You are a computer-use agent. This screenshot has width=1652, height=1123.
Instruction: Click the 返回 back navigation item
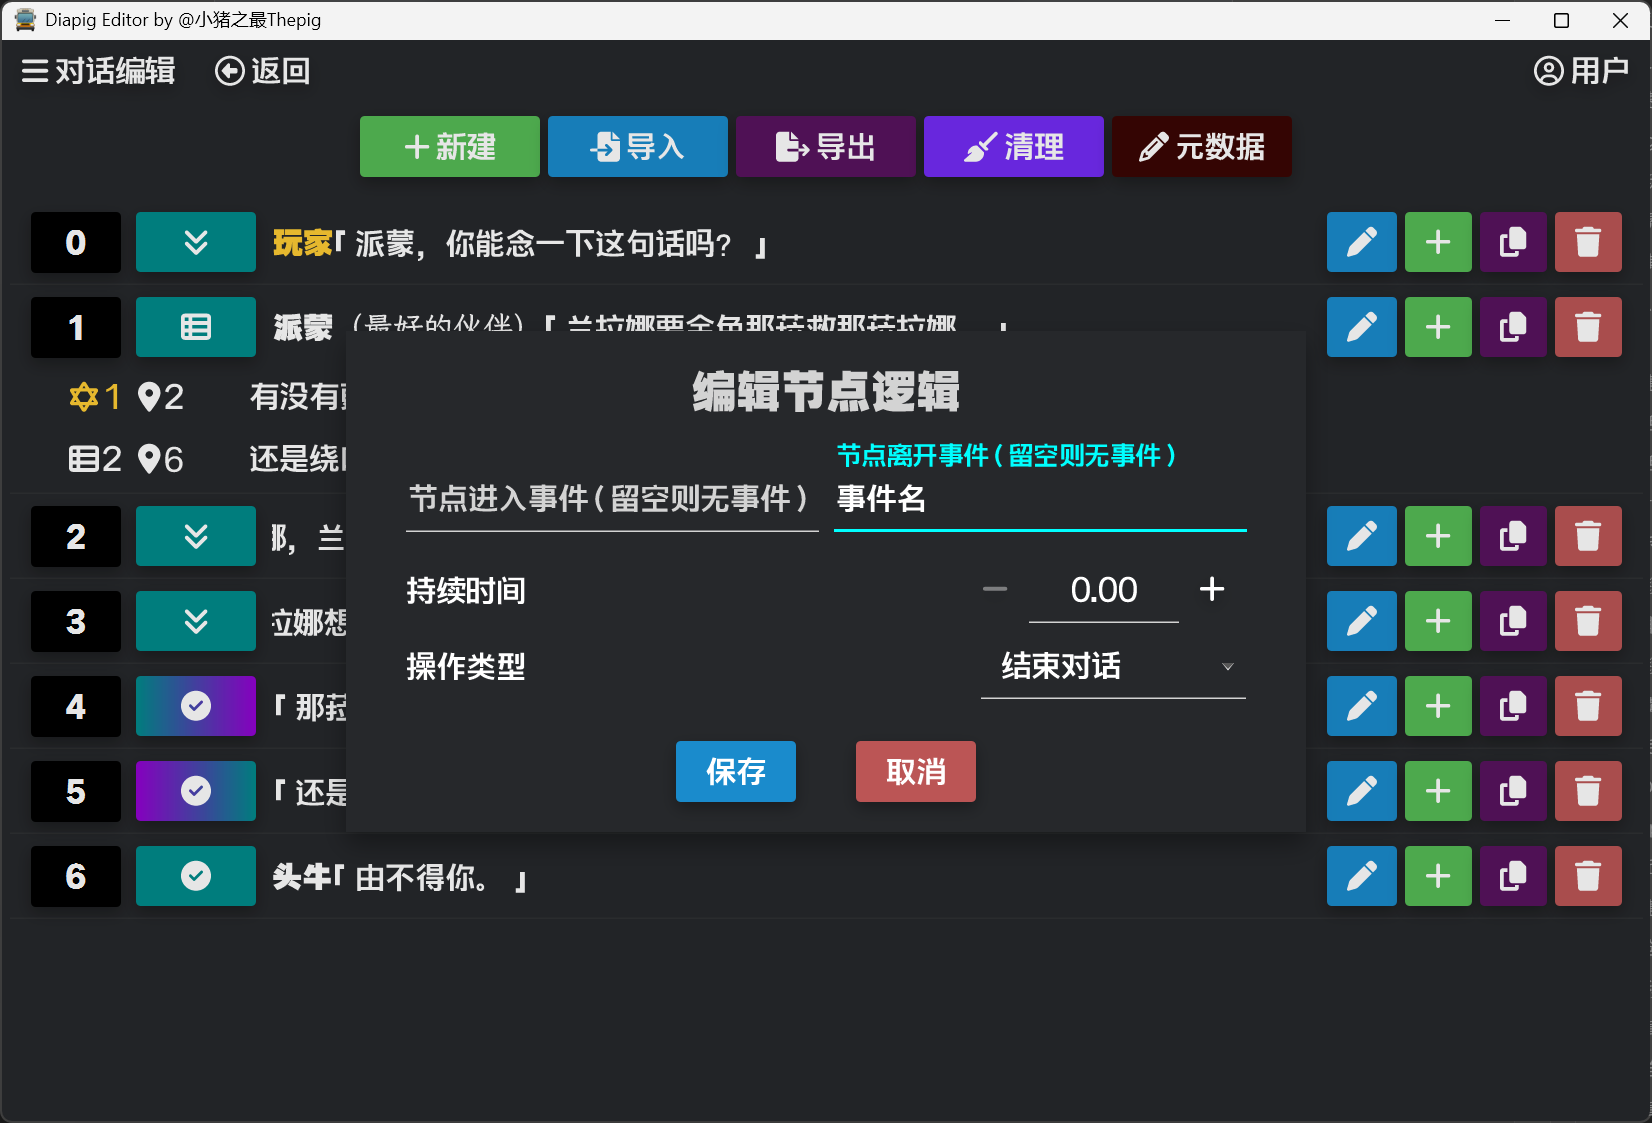(262, 71)
